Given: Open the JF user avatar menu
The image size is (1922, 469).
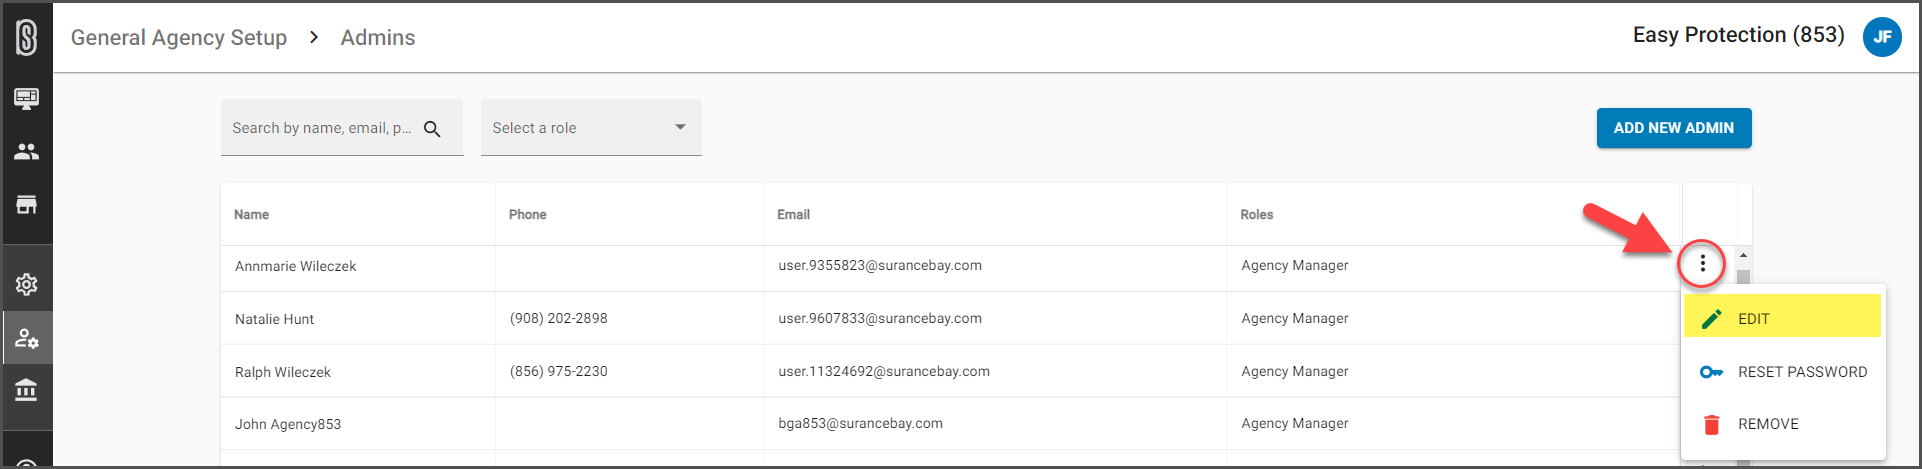Looking at the screenshot, I should [x=1882, y=37].
